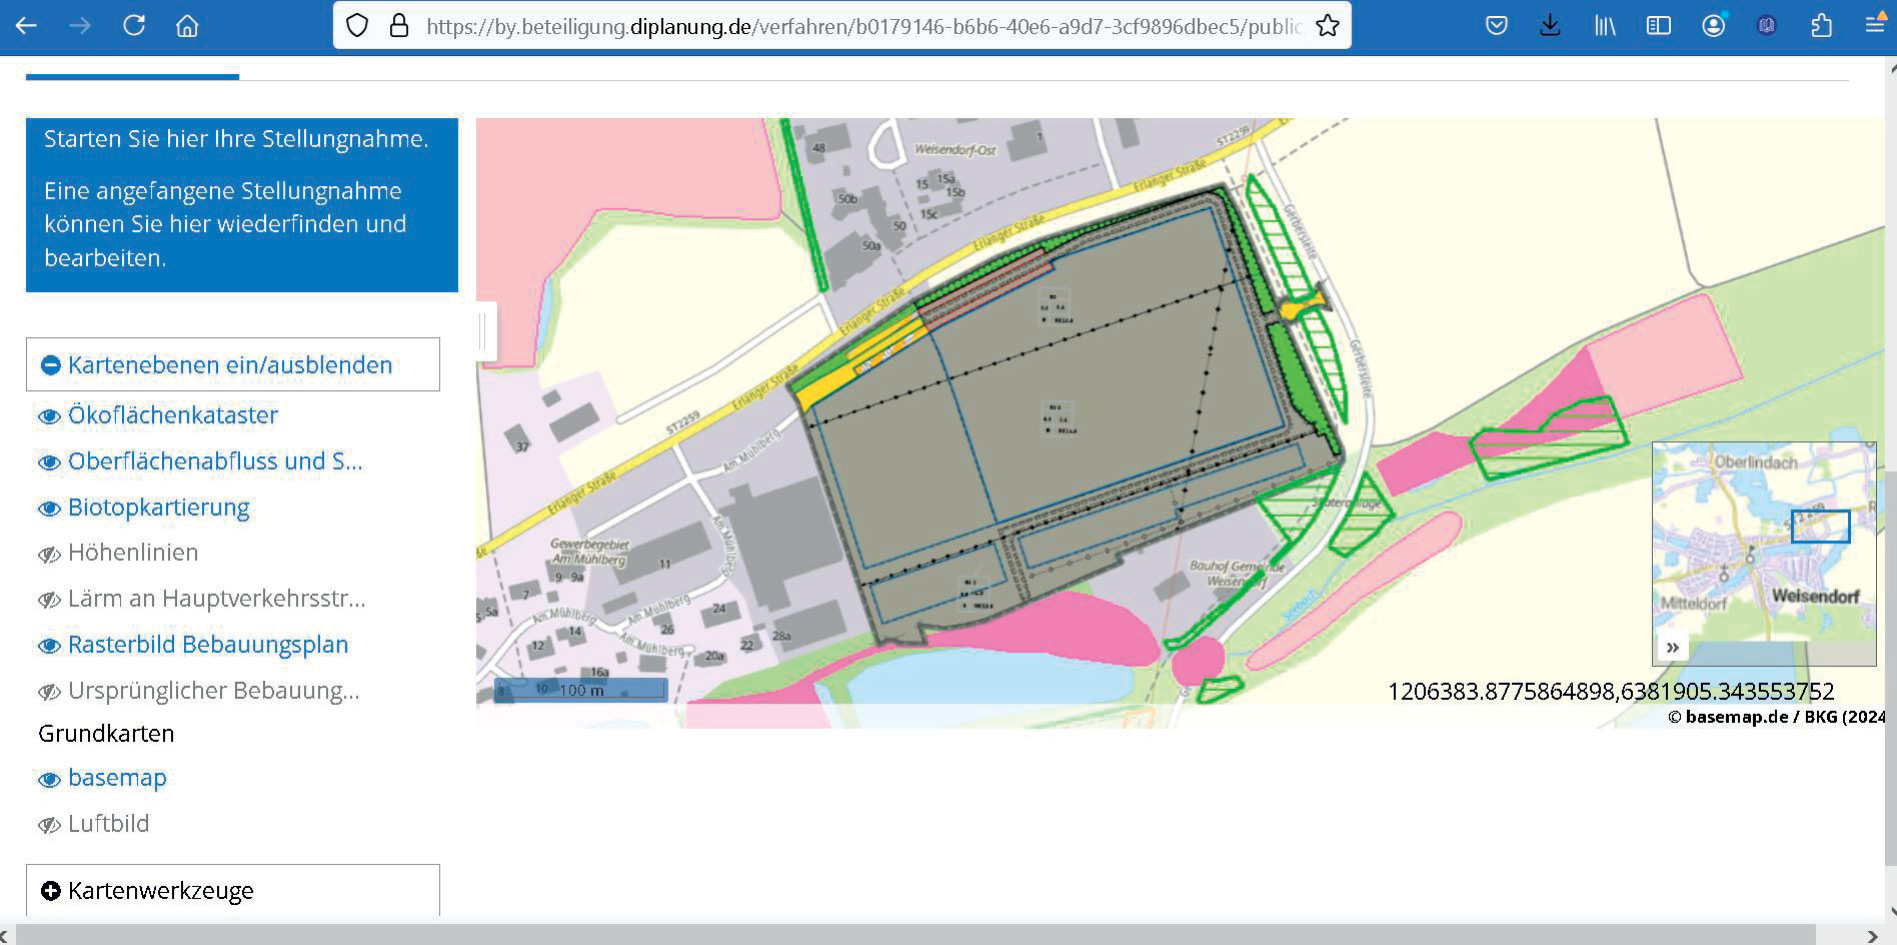Click the Biotopkartierung layer label
1897x945 pixels.
coord(158,508)
